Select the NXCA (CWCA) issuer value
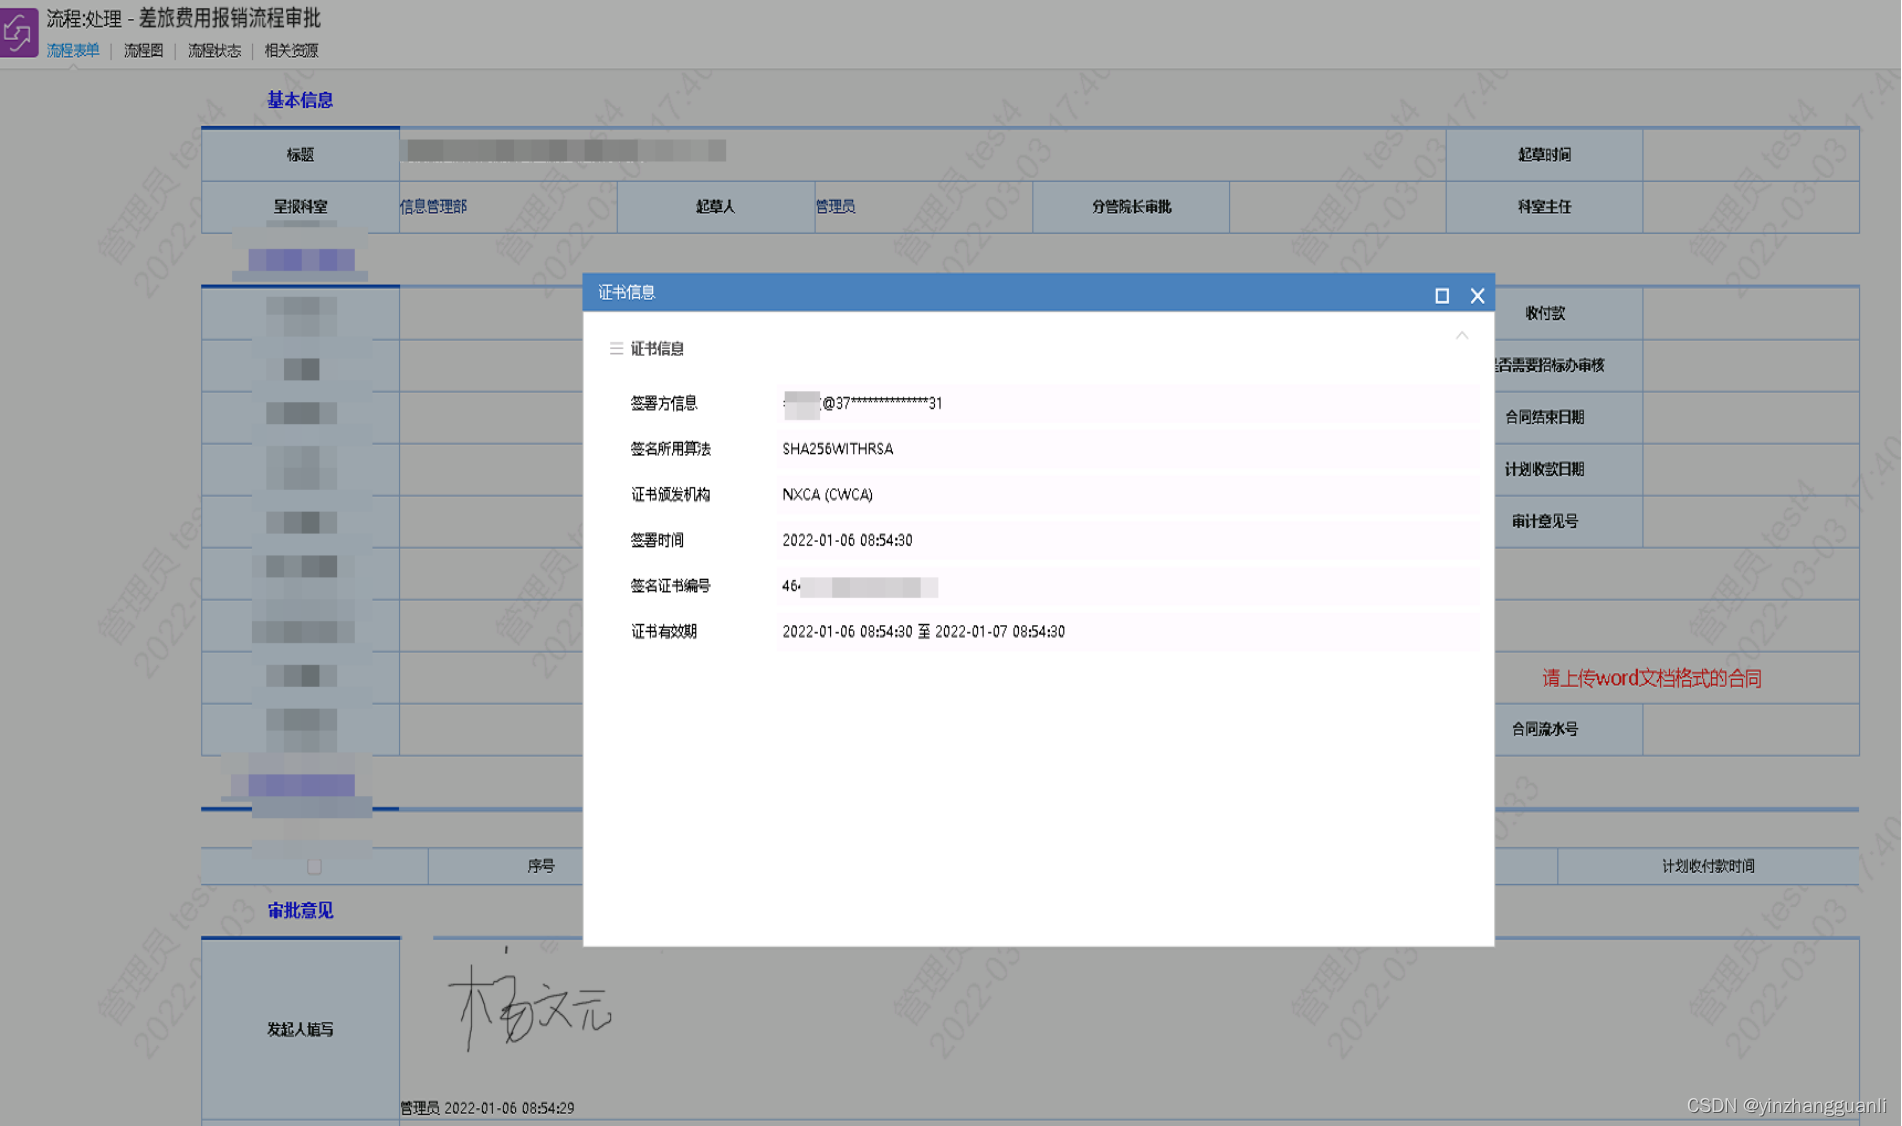1902x1126 pixels. pos(827,495)
